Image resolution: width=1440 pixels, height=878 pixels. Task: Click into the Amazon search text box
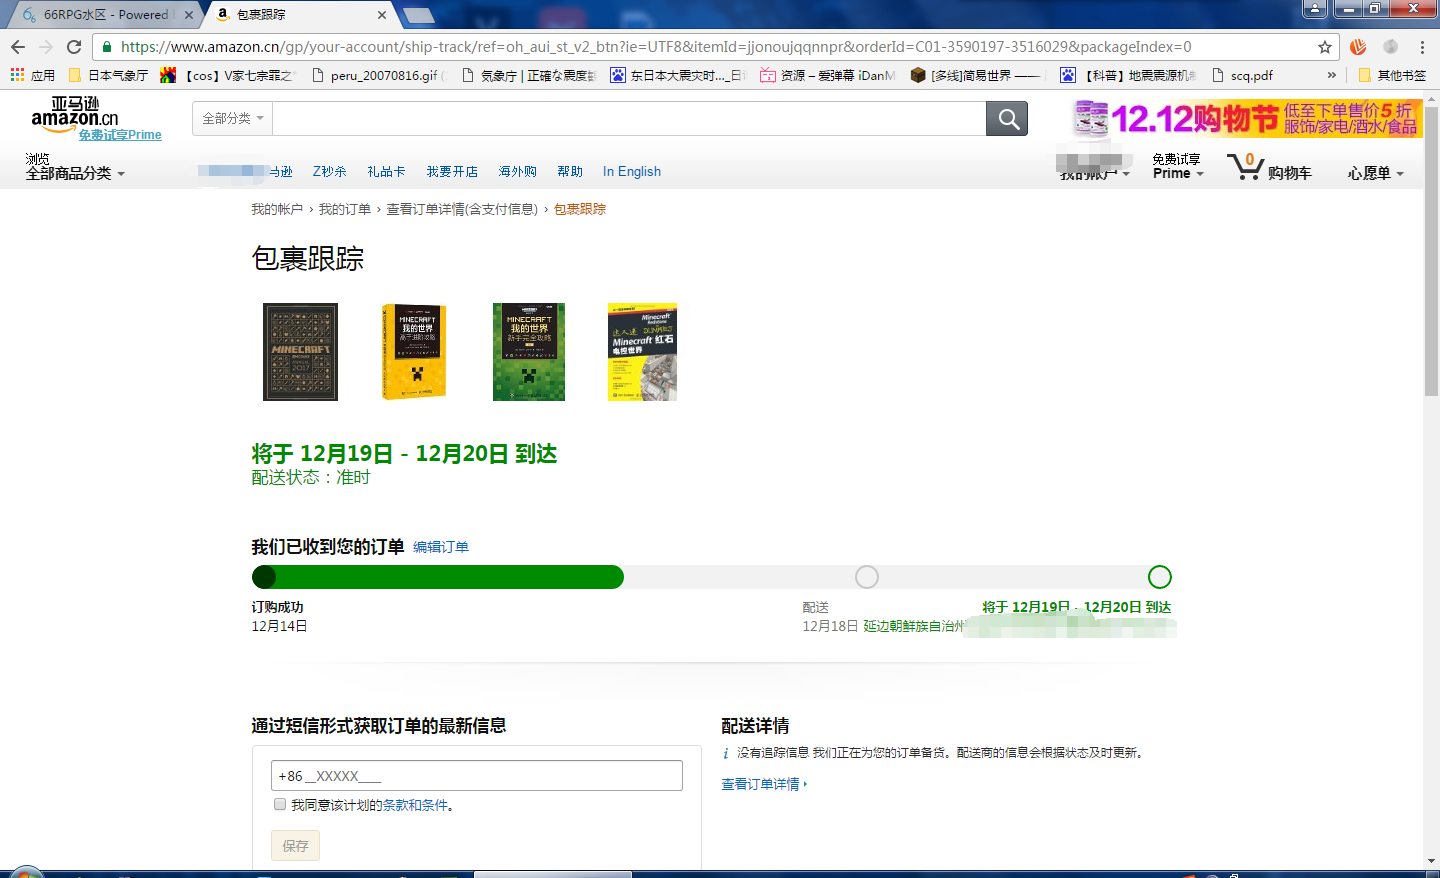(629, 119)
